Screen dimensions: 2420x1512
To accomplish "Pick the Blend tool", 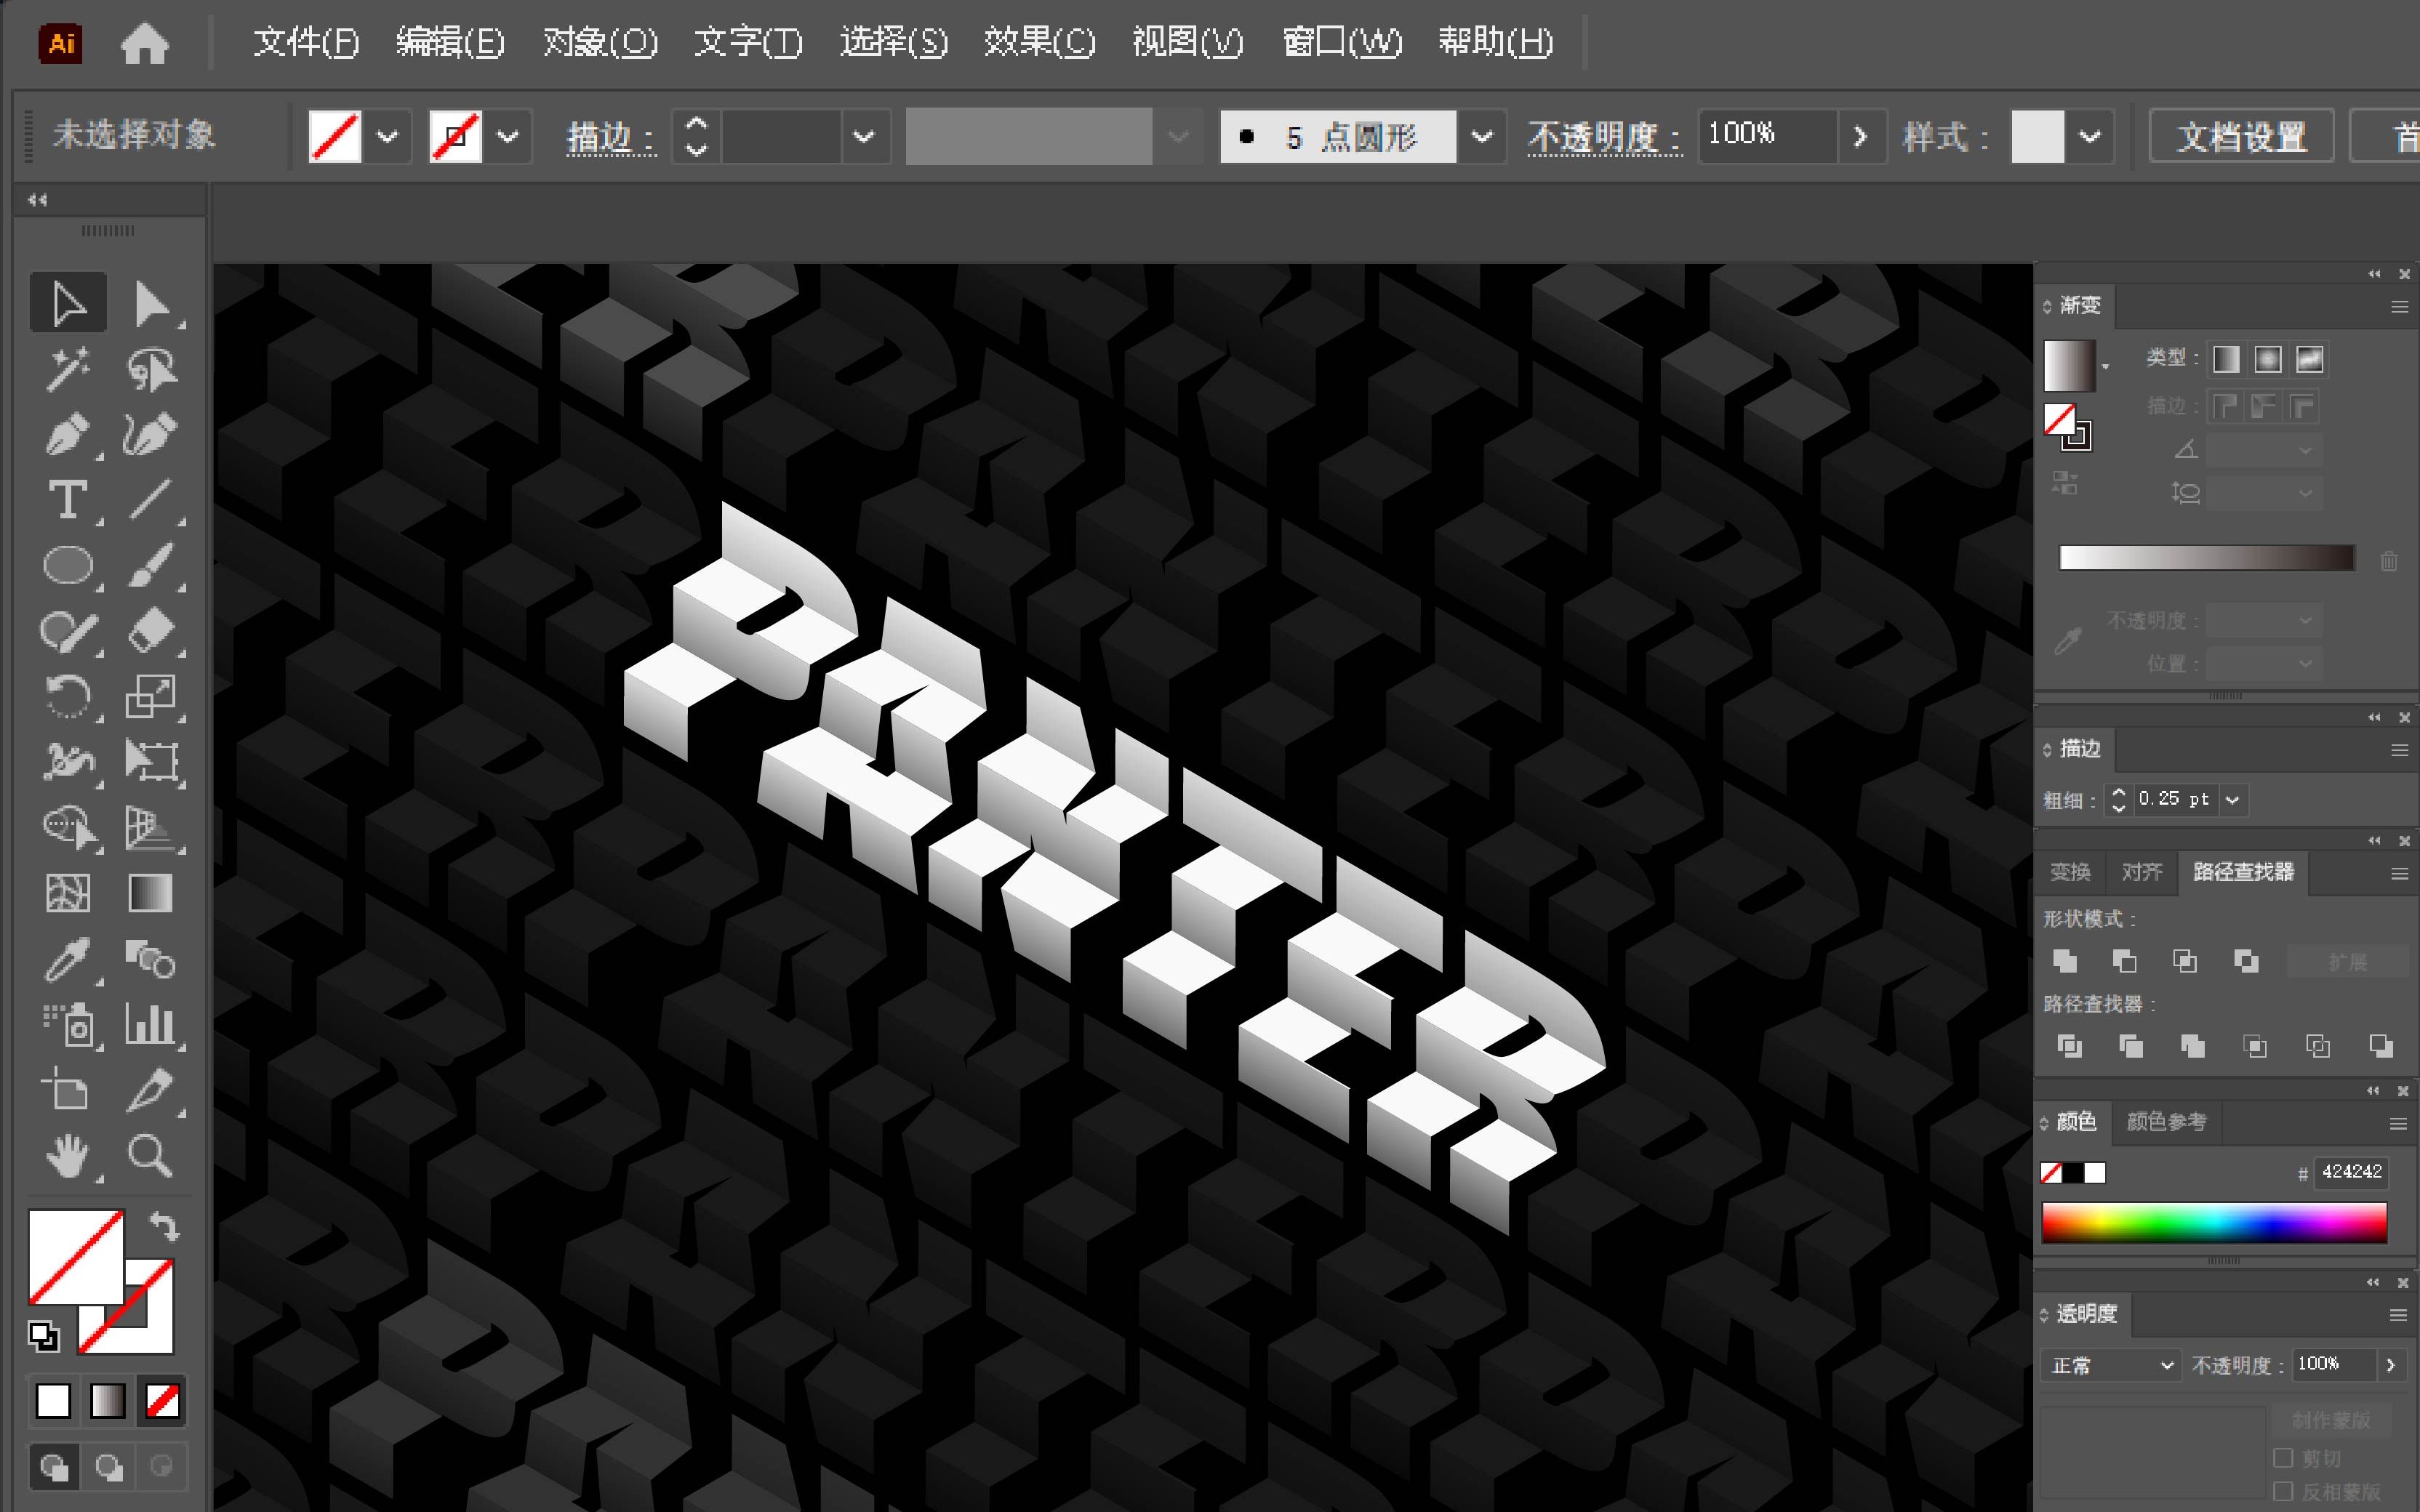I will (x=151, y=959).
